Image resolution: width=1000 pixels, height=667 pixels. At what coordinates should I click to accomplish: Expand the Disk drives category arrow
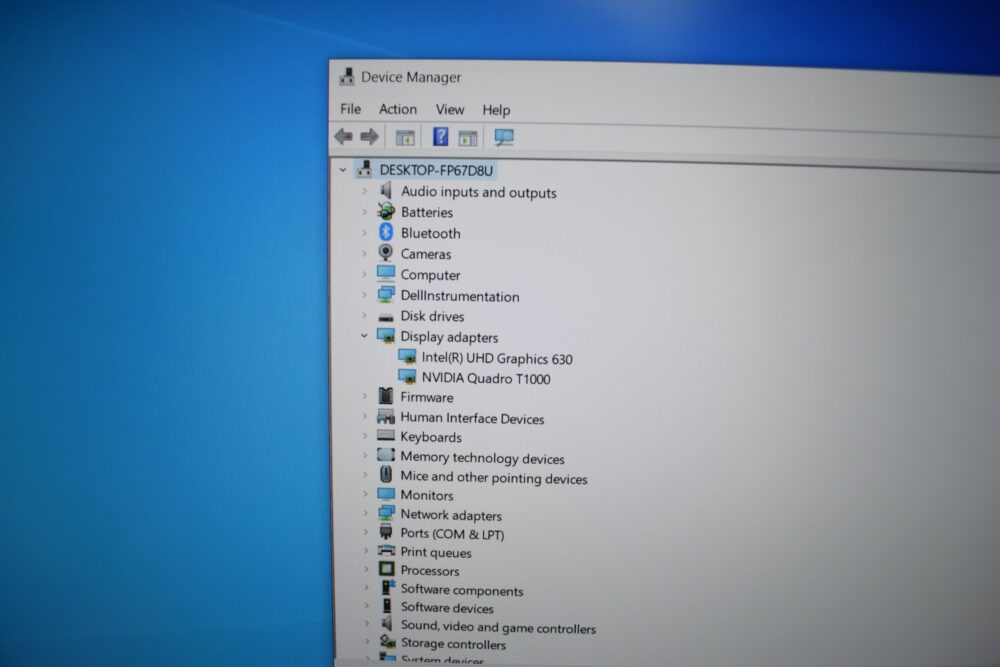[x=365, y=315]
